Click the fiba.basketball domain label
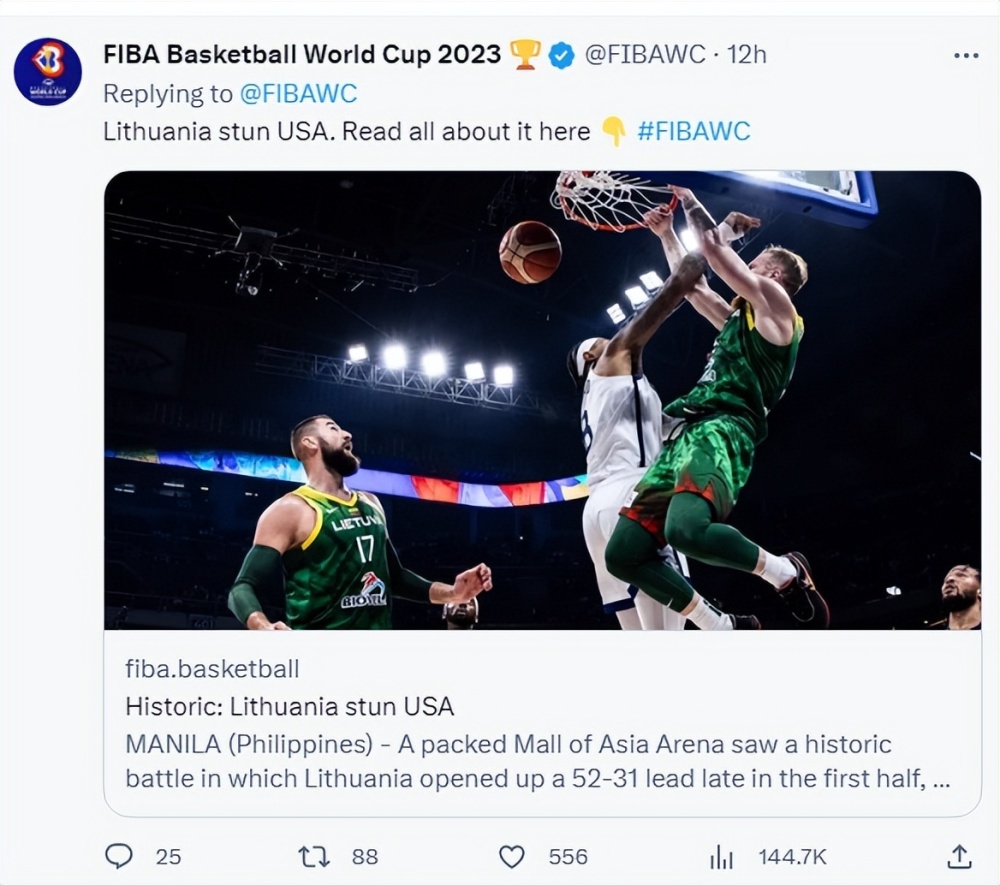The height and width of the screenshot is (885, 1000). (212, 669)
